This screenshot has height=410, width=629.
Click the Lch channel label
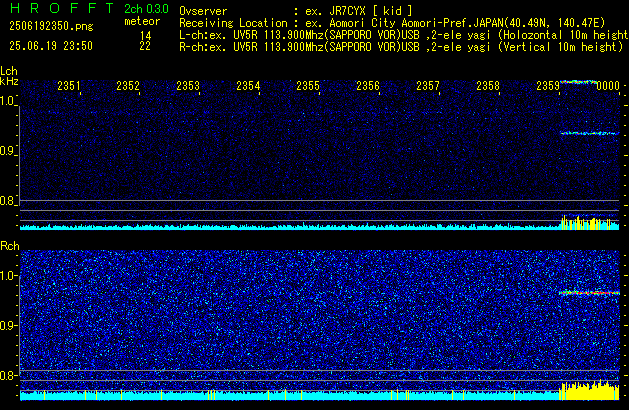point(9,71)
